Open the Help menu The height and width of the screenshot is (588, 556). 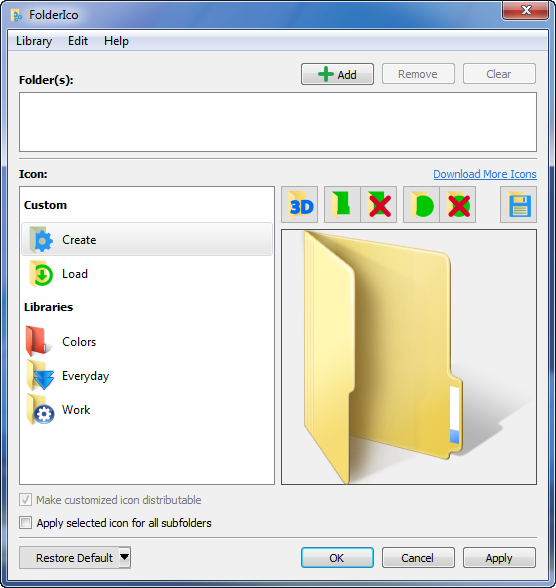(x=116, y=41)
